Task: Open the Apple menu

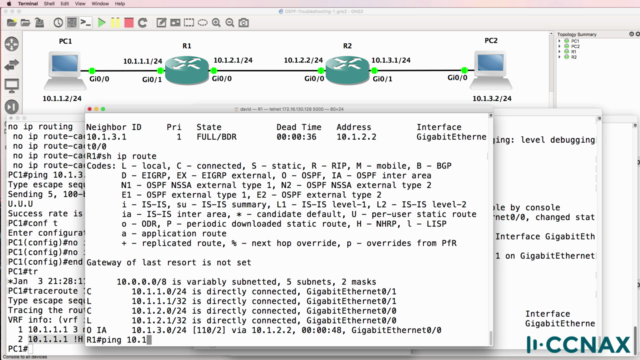Action: coord(9,4)
